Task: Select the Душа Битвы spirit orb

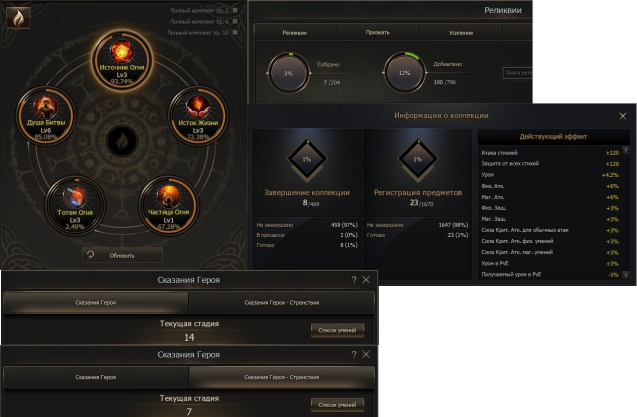Action: tap(46, 116)
